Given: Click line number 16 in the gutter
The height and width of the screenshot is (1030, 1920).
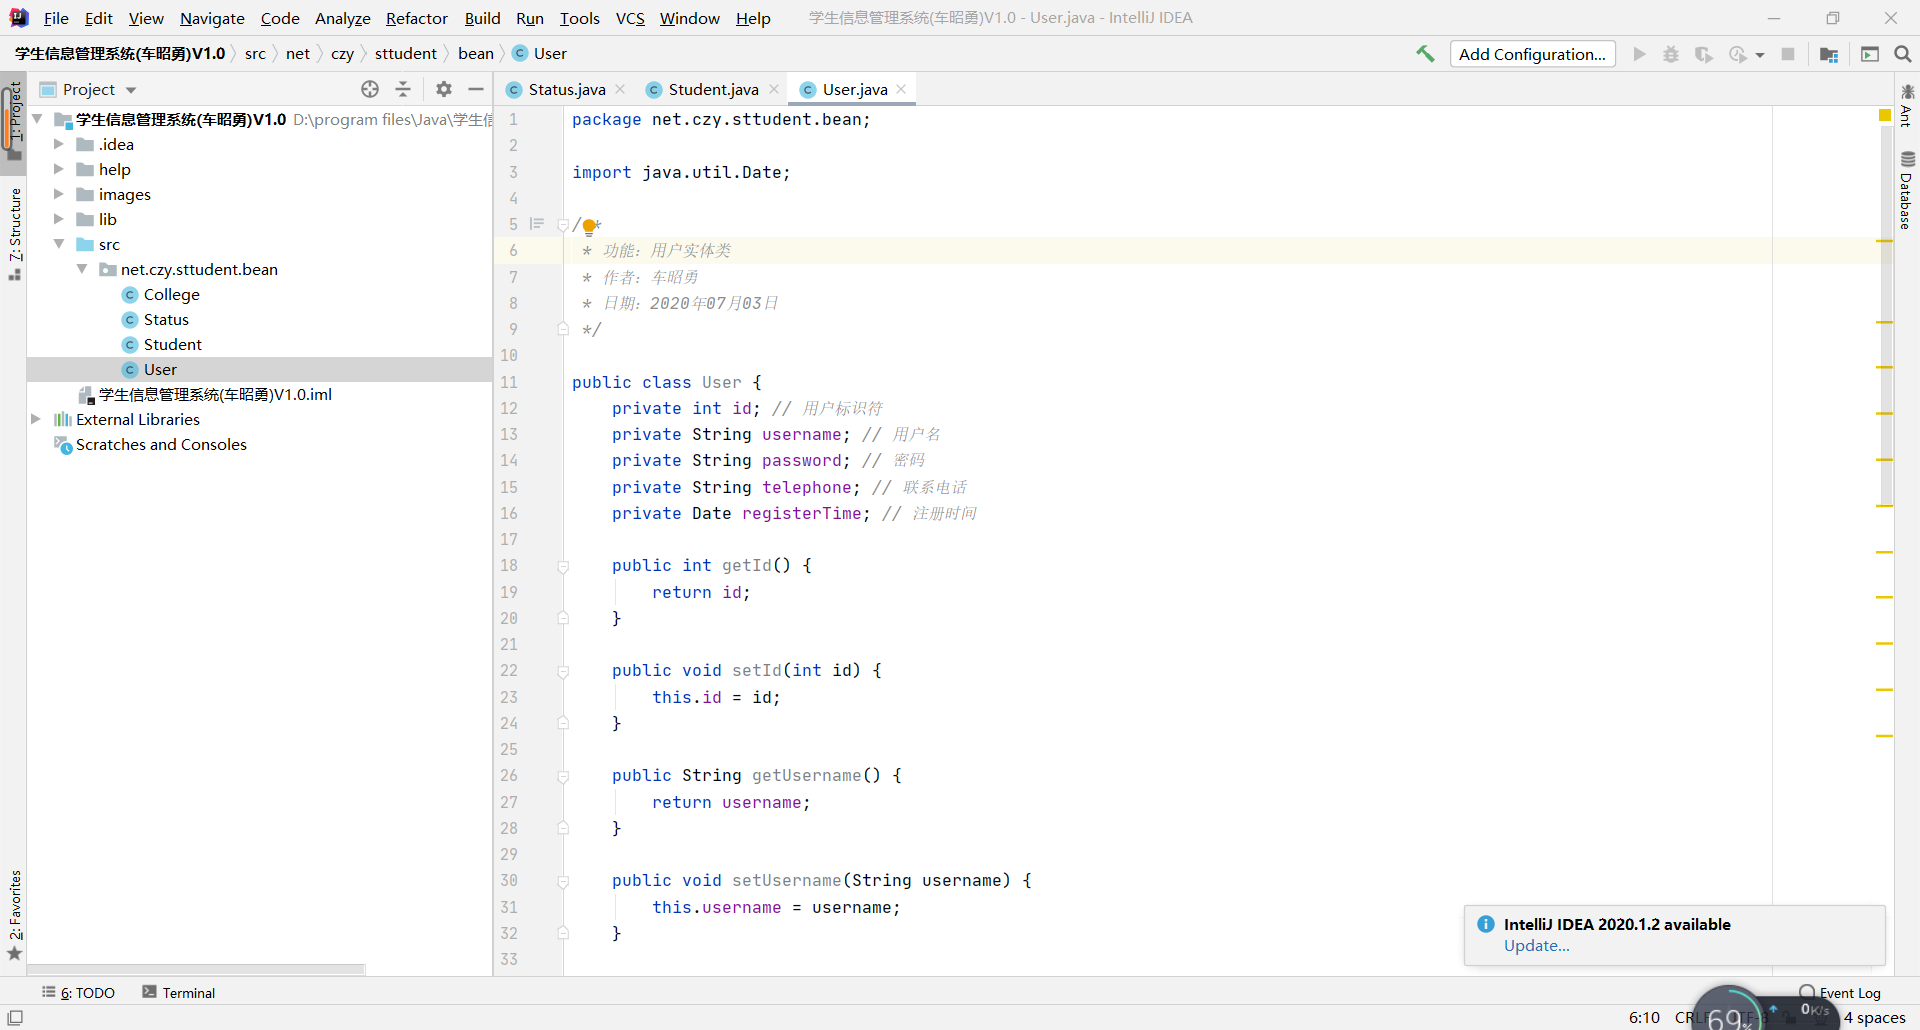Looking at the screenshot, I should point(509,514).
